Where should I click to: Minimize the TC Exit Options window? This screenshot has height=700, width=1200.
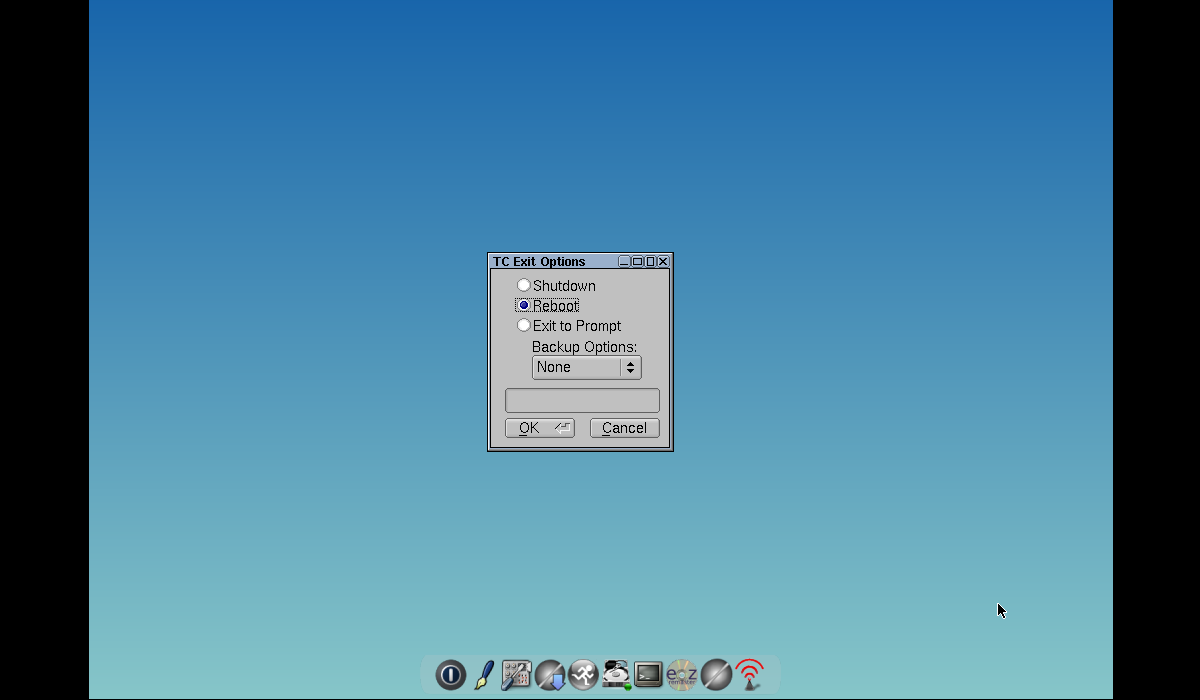pos(624,262)
